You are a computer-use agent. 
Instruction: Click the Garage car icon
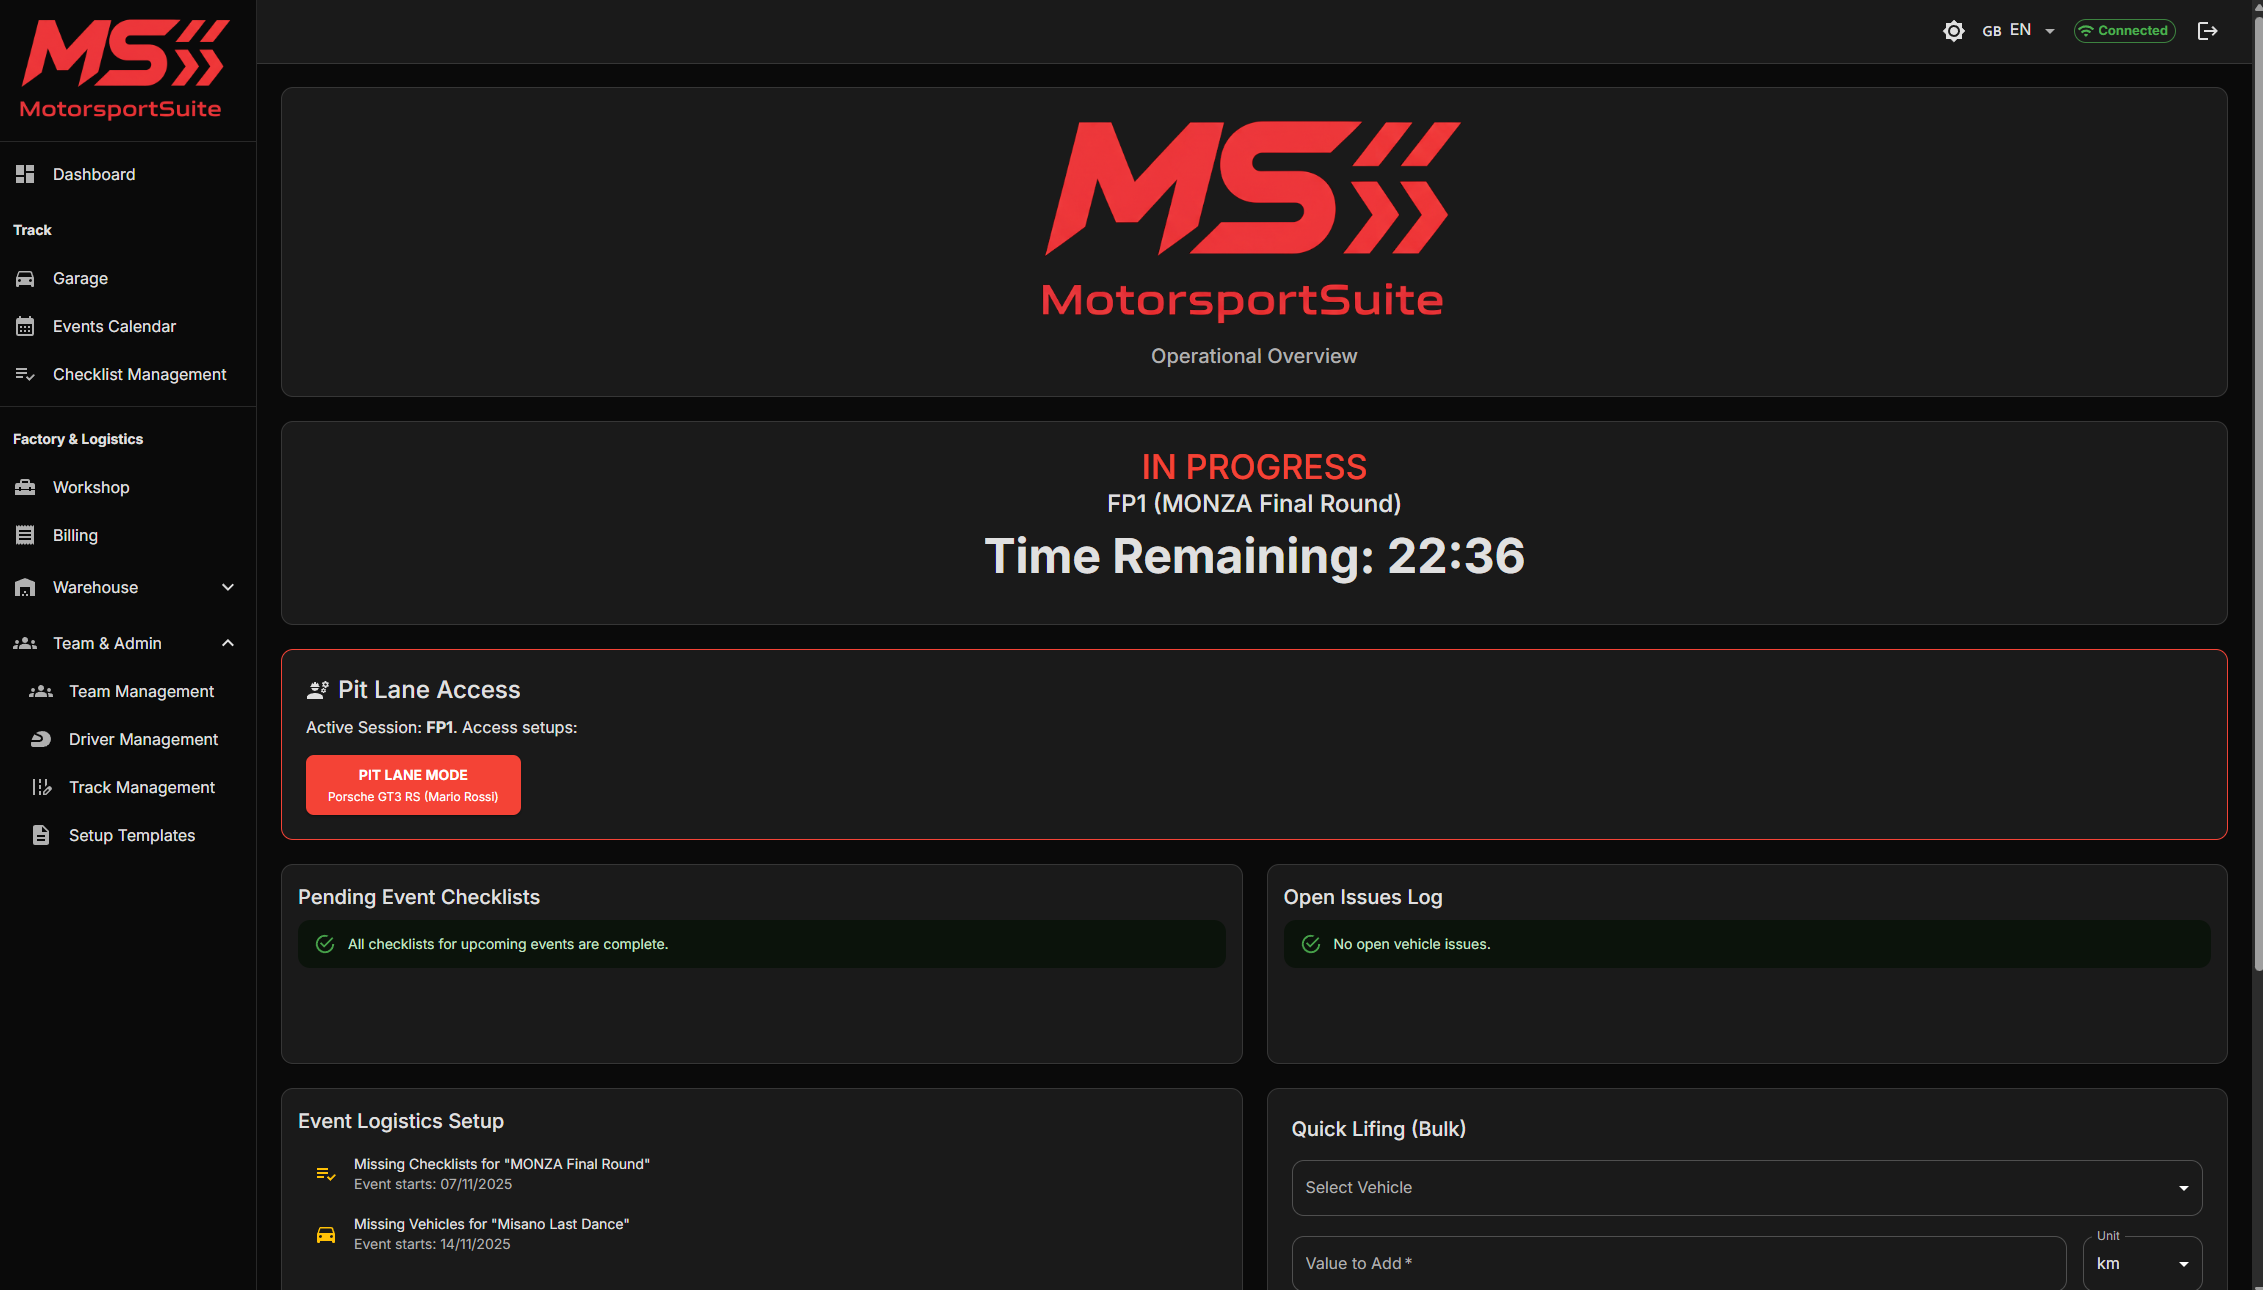[25, 279]
